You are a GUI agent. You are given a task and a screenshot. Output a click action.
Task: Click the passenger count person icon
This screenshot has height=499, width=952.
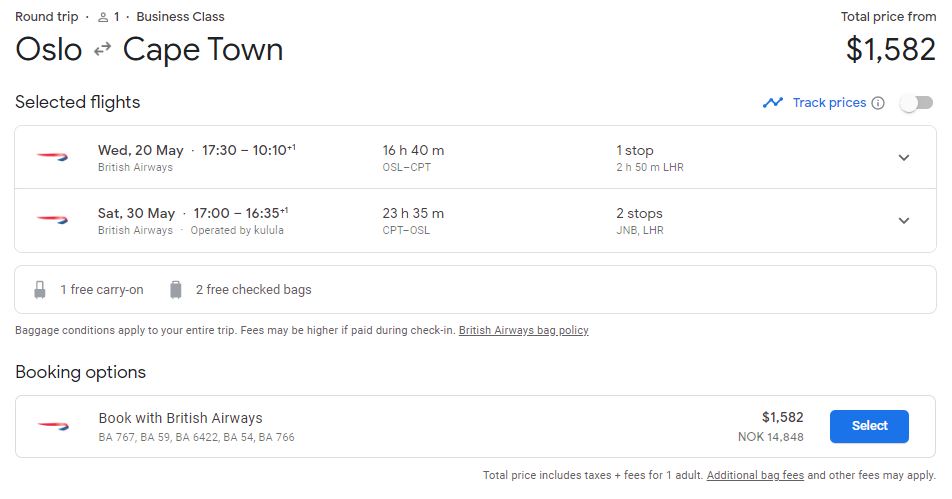click(103, 17)
